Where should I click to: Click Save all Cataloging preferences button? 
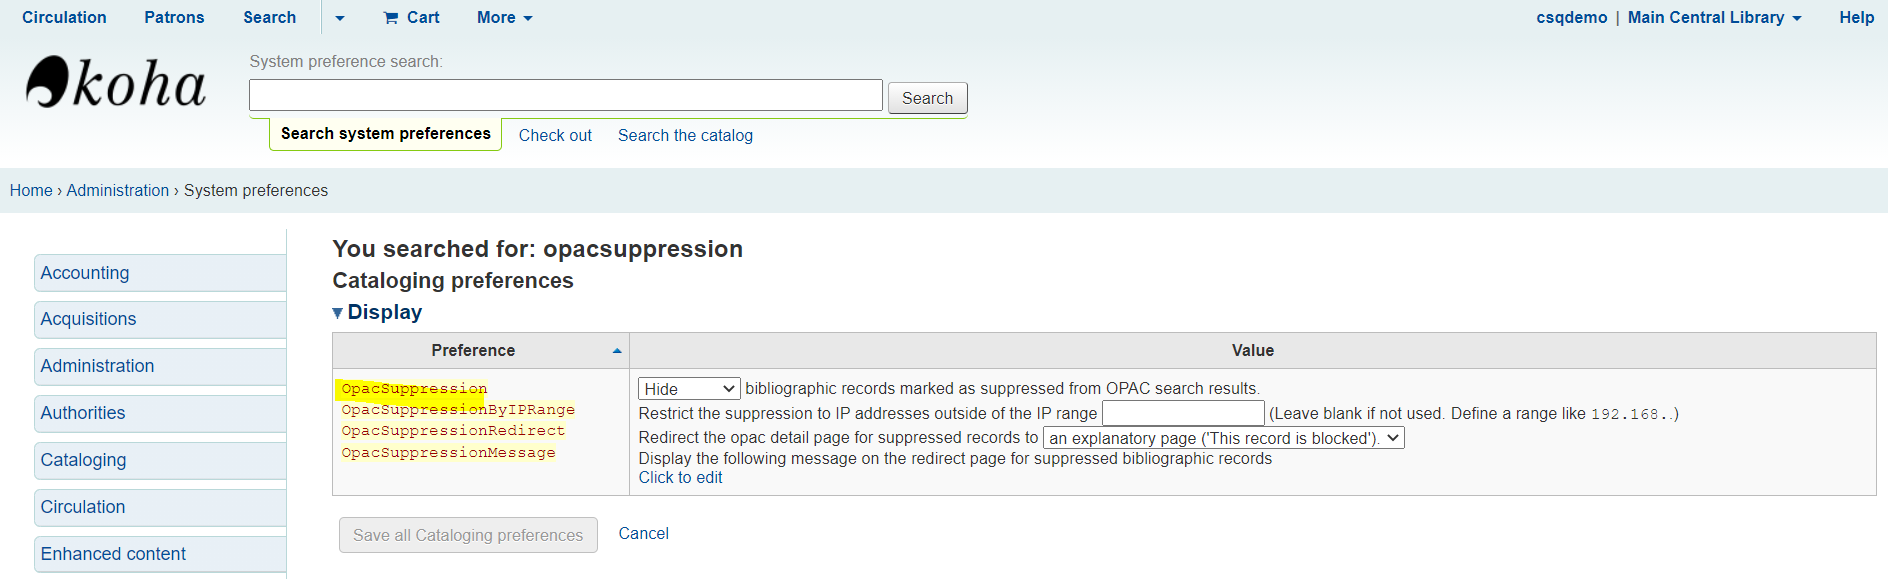(468, 535)
